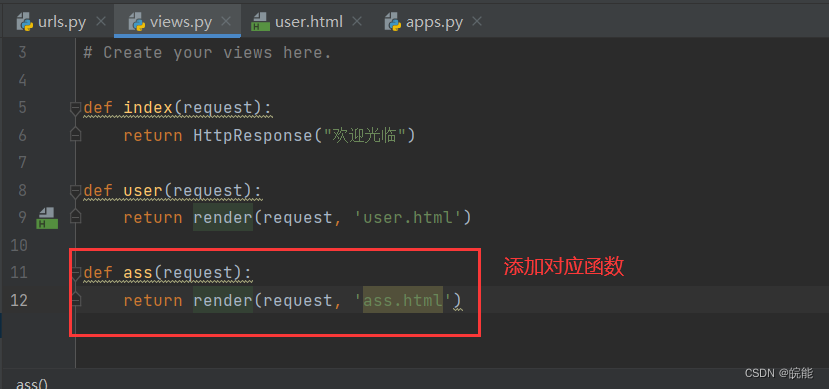Click the HTML template gutter icon on line 9
The height and width of the screenshot is (389, 829).
coord(47,218)
